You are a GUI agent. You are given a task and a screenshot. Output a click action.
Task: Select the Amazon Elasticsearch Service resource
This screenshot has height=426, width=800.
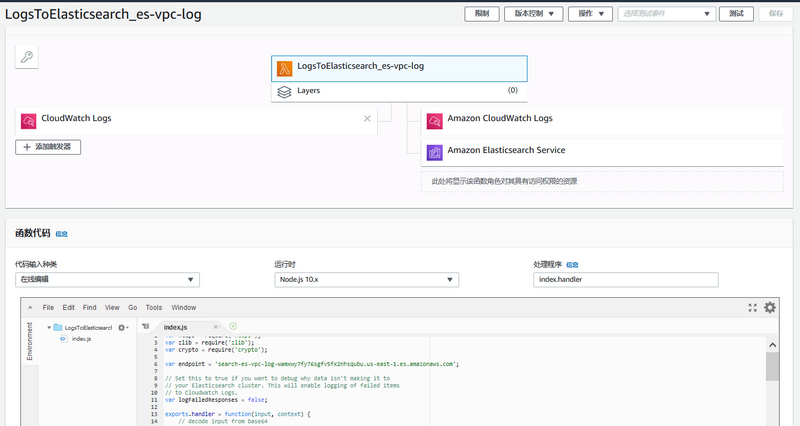(x=602, y=152)
